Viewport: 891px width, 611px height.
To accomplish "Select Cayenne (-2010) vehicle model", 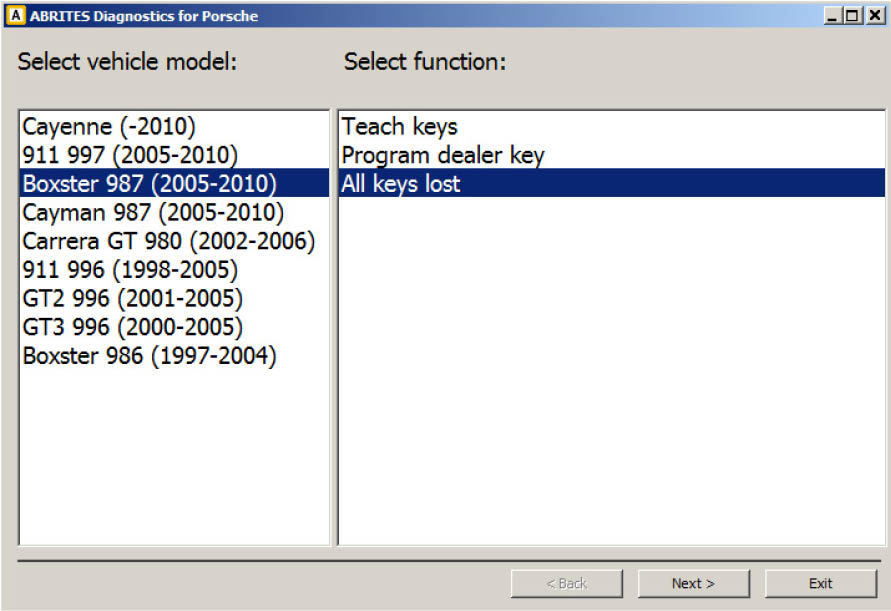I will pos(109,127).
